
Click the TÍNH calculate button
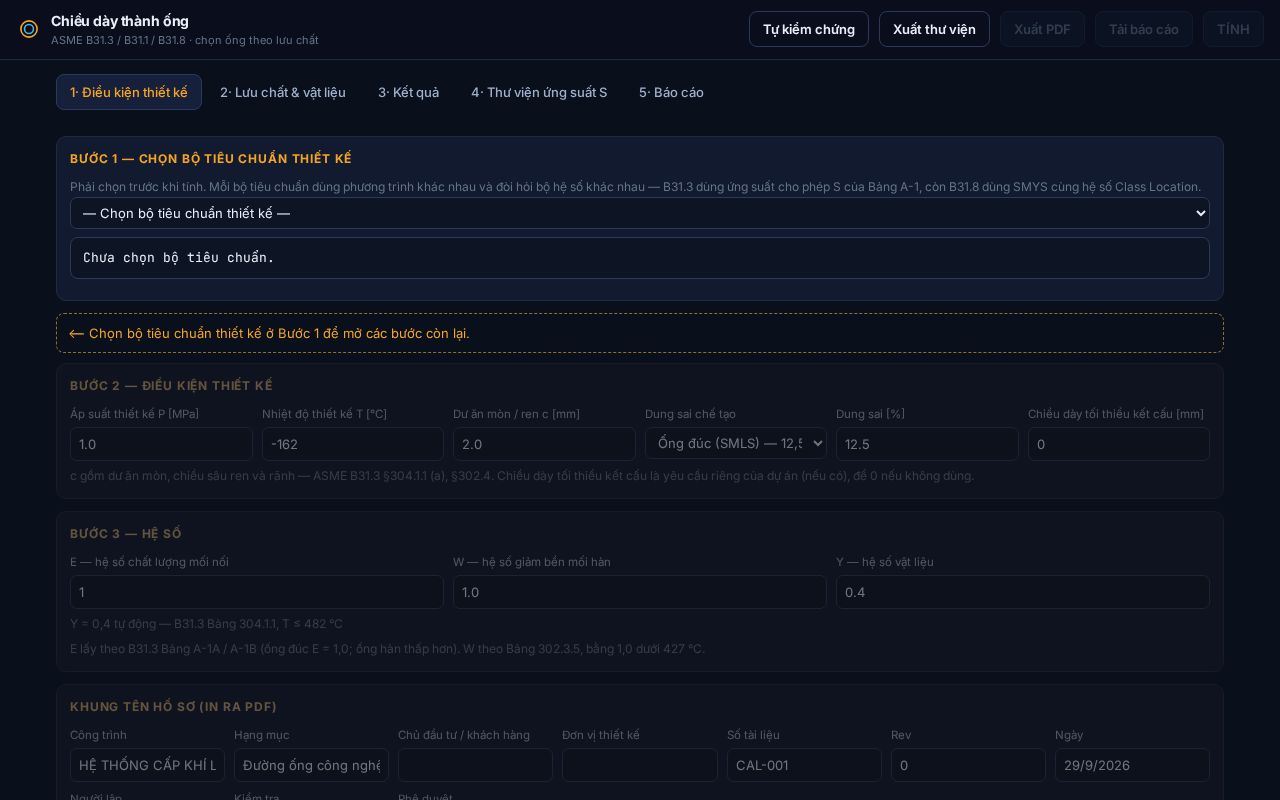[1233, 29]
